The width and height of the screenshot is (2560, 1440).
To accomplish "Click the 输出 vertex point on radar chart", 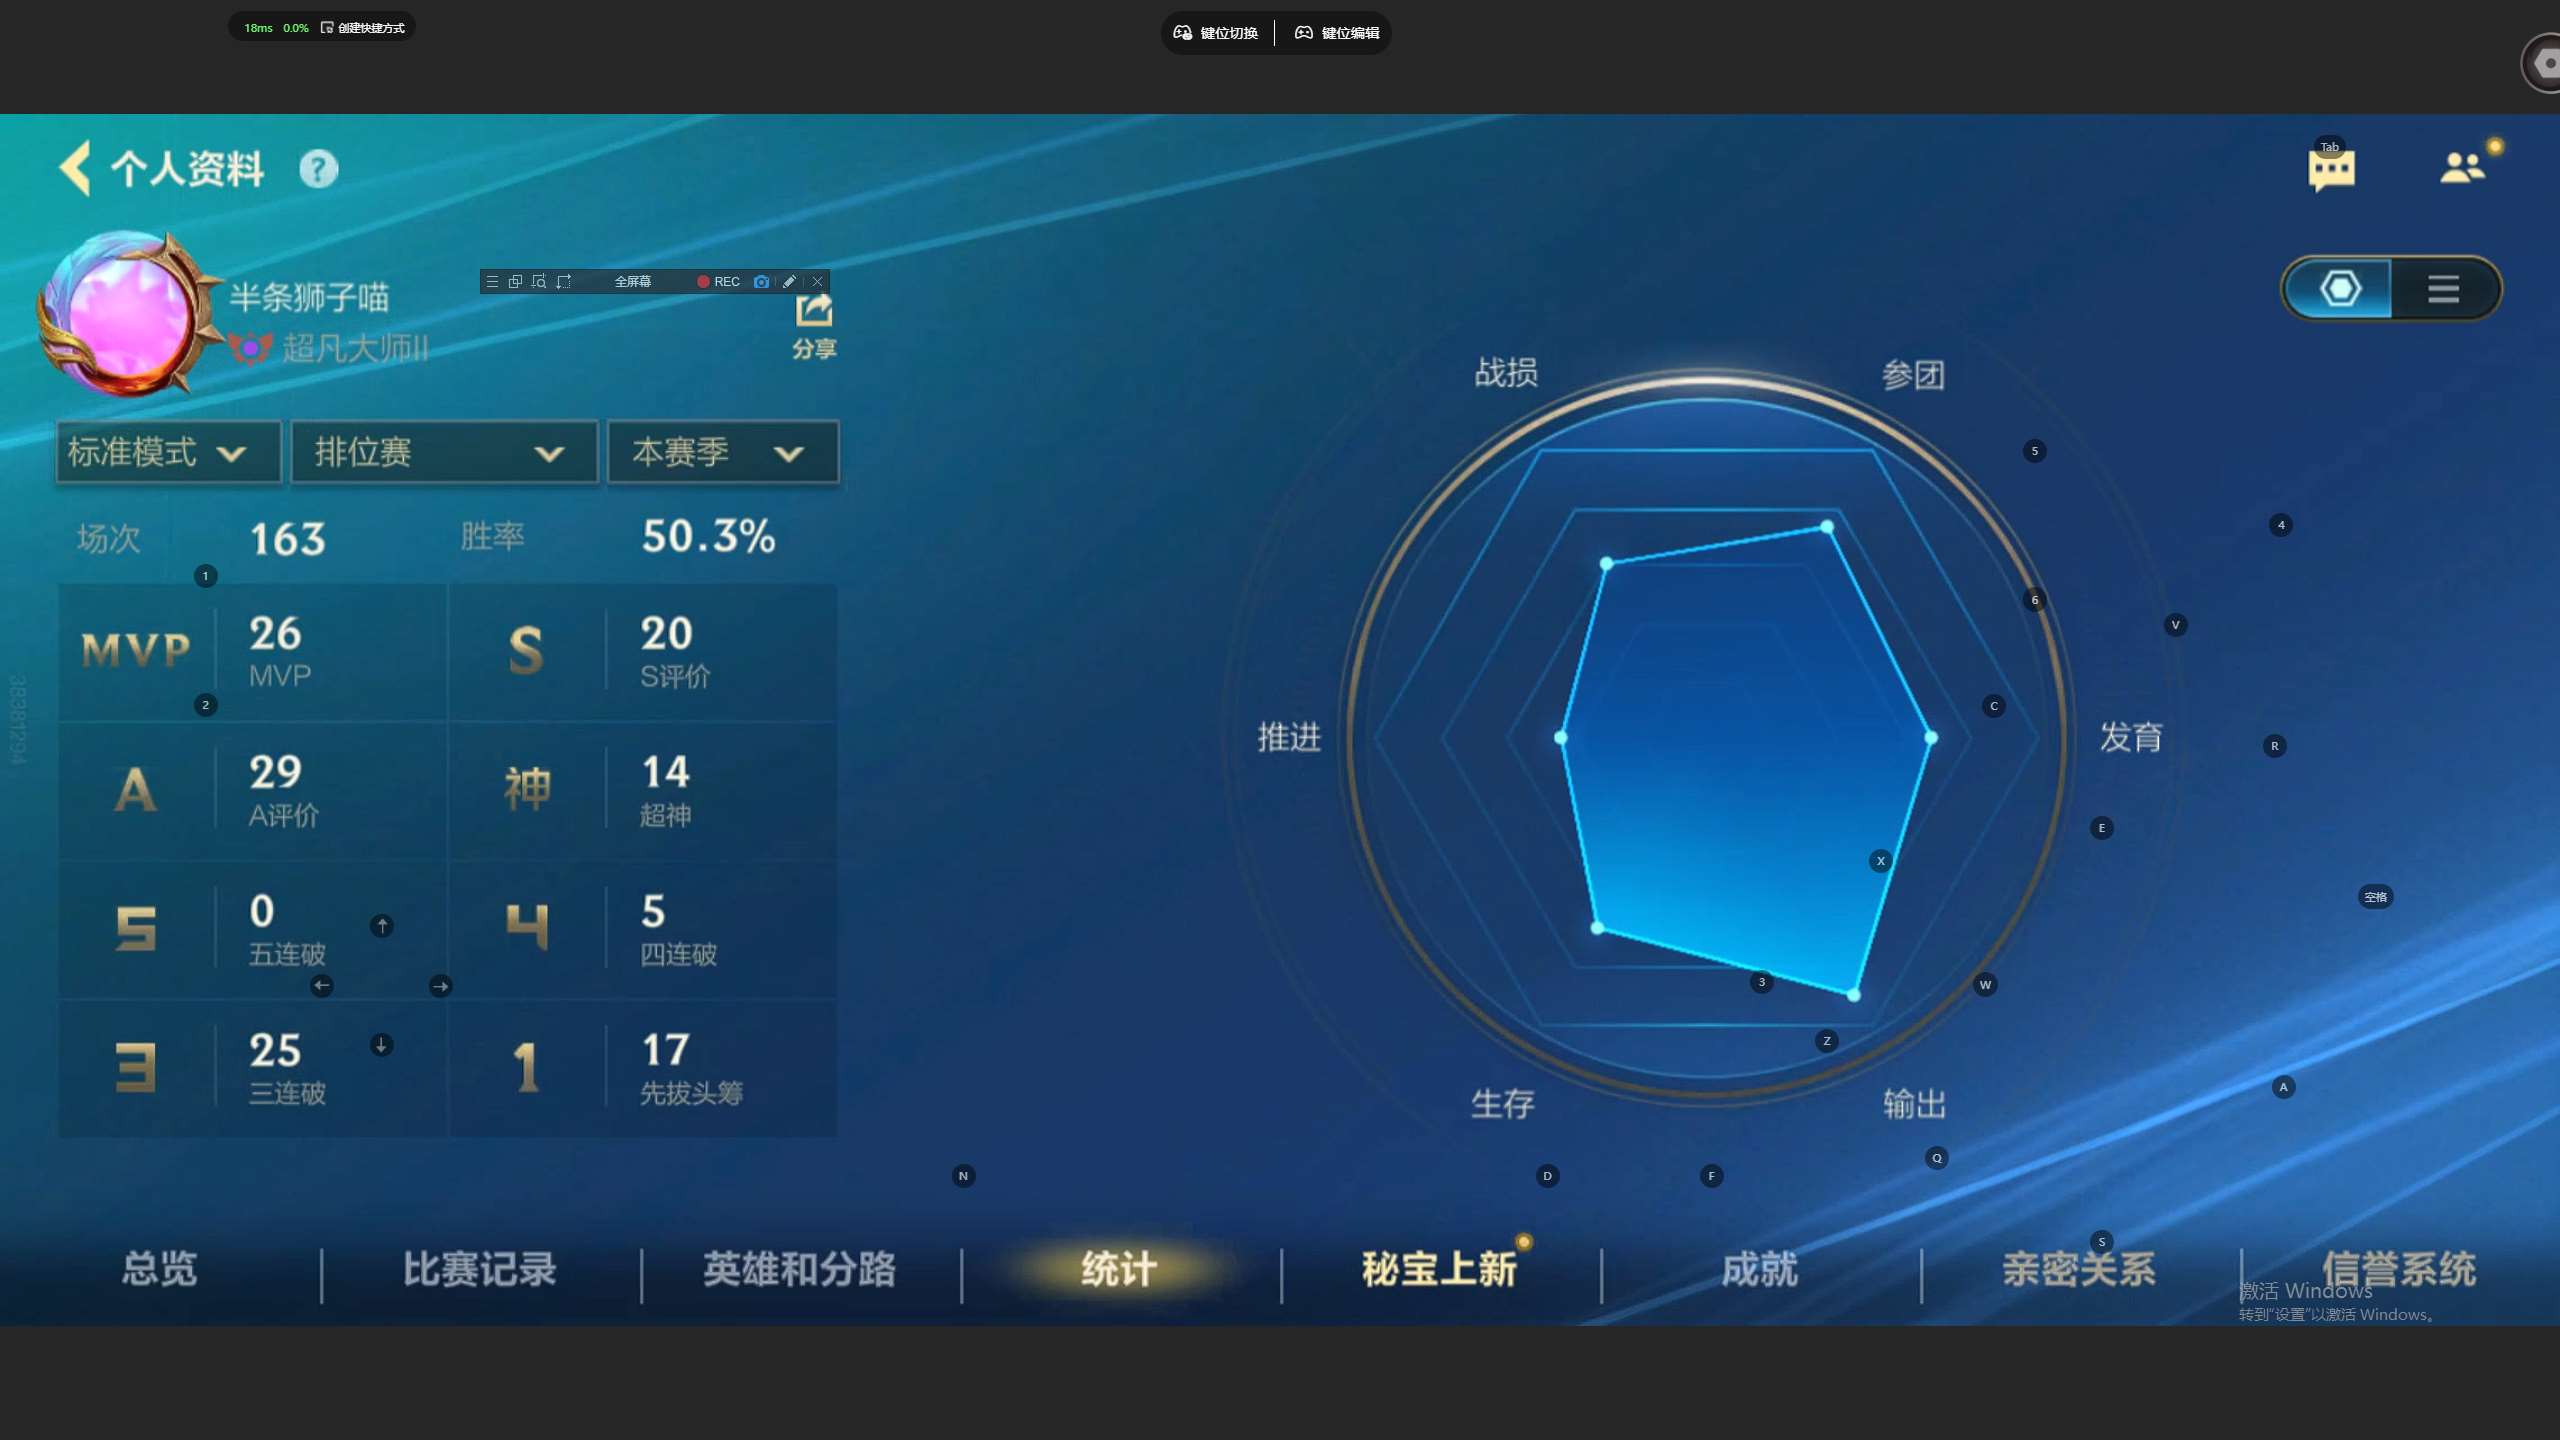I will point(1853,995).
